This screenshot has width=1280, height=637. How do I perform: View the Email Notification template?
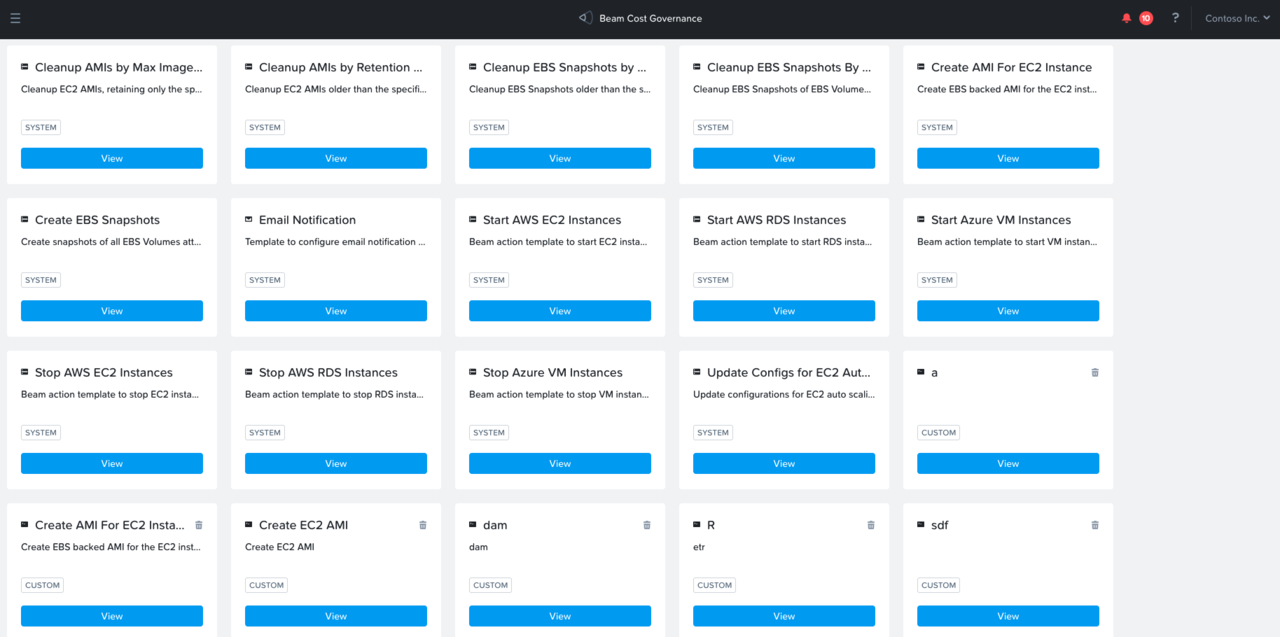[336, 311]
